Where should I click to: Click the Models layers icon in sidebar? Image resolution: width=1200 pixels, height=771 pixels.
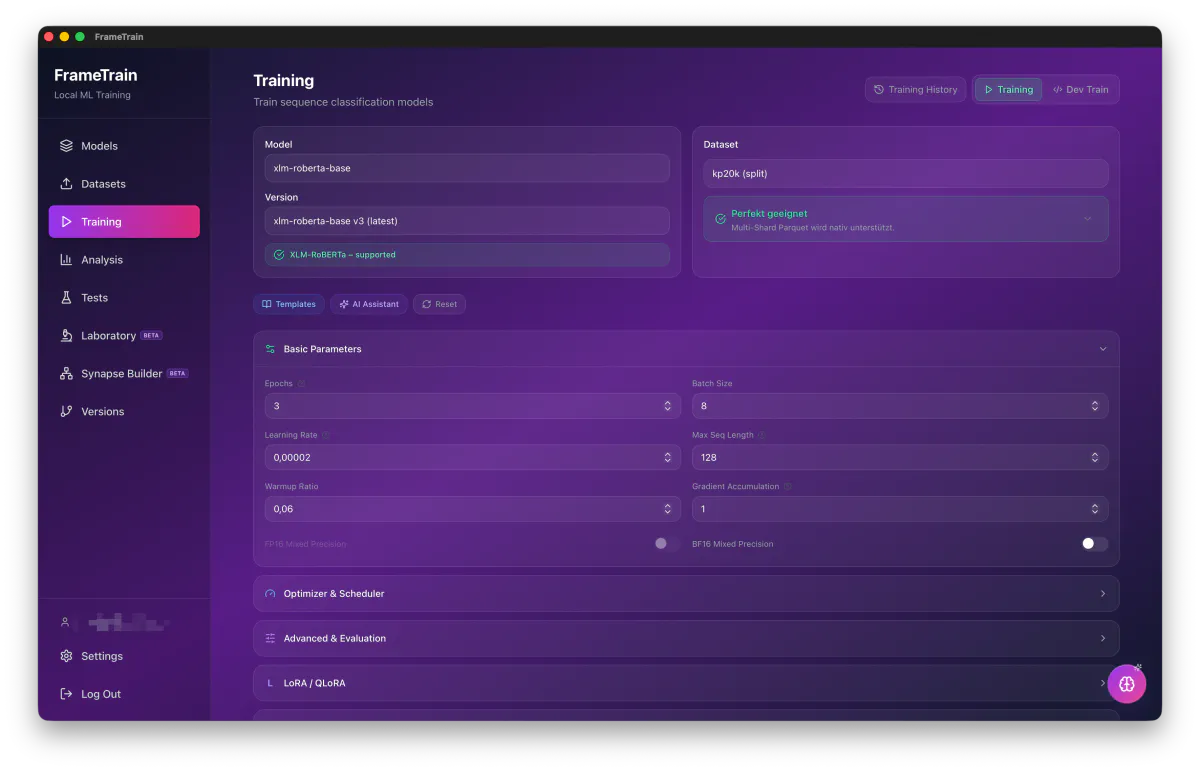click(66, 145)
